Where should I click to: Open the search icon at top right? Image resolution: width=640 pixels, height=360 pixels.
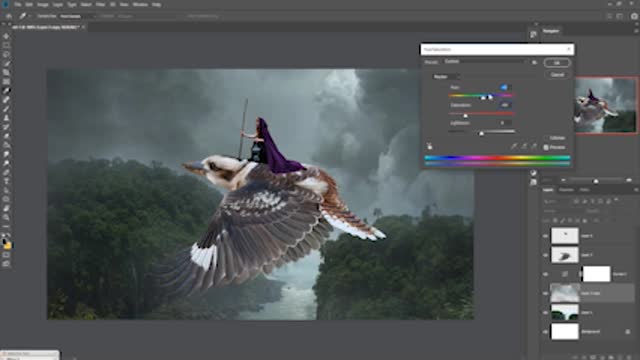pyautogui.click(x=610, y=16)
